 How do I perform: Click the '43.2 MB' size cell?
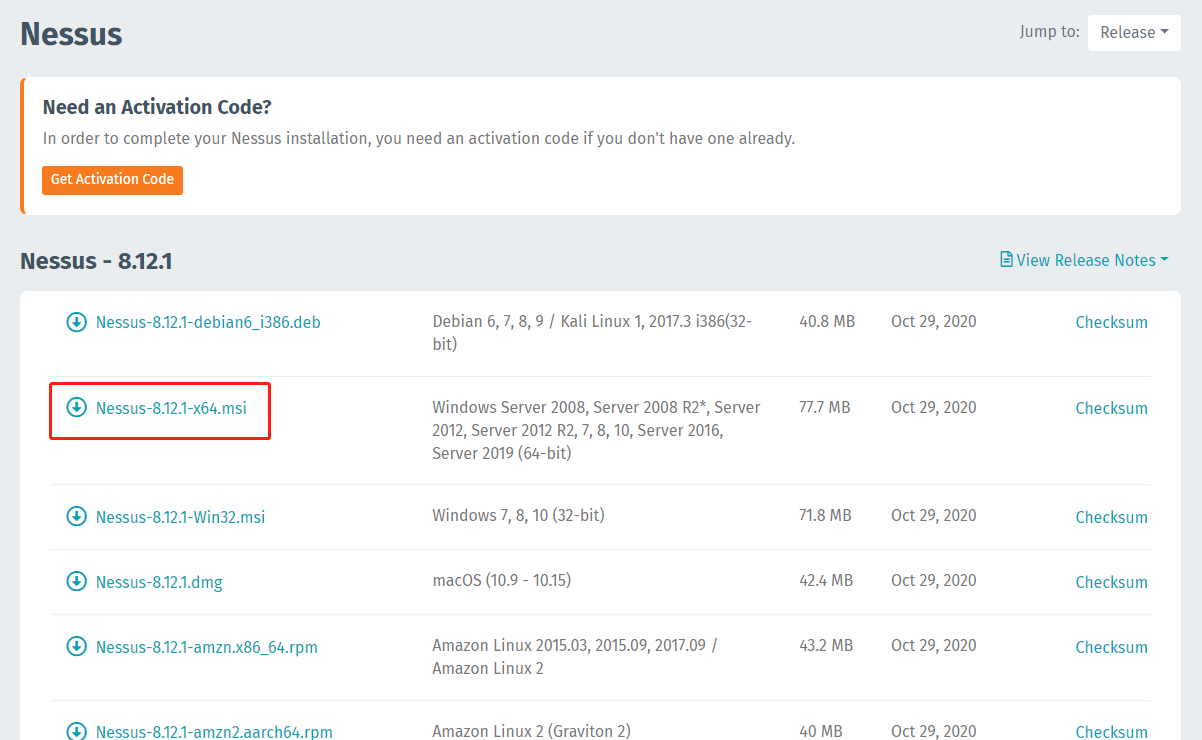point(826,645)
